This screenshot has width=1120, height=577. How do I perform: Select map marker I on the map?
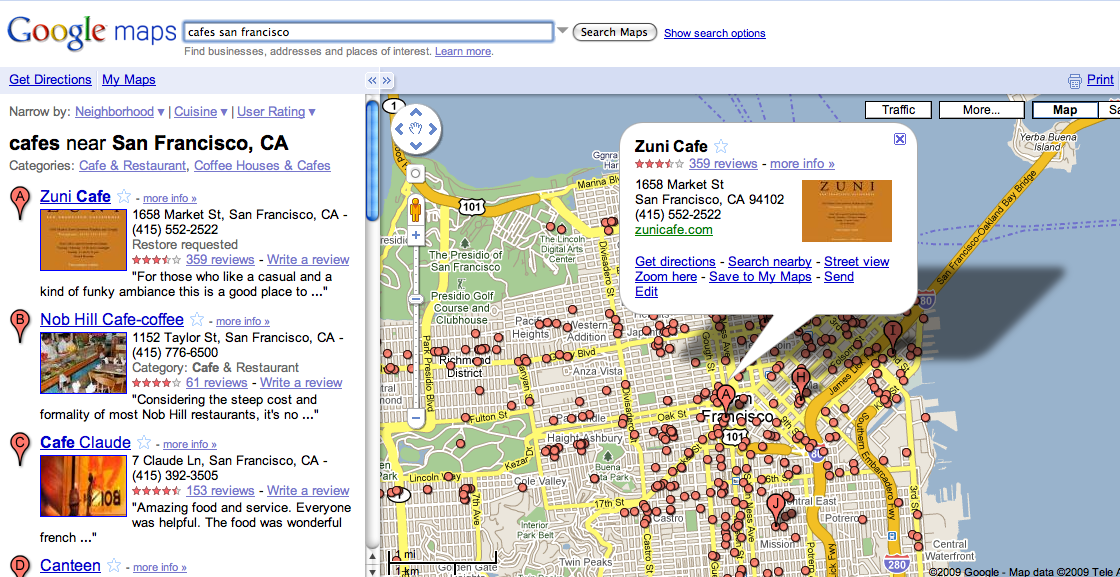tap(892, 336)
